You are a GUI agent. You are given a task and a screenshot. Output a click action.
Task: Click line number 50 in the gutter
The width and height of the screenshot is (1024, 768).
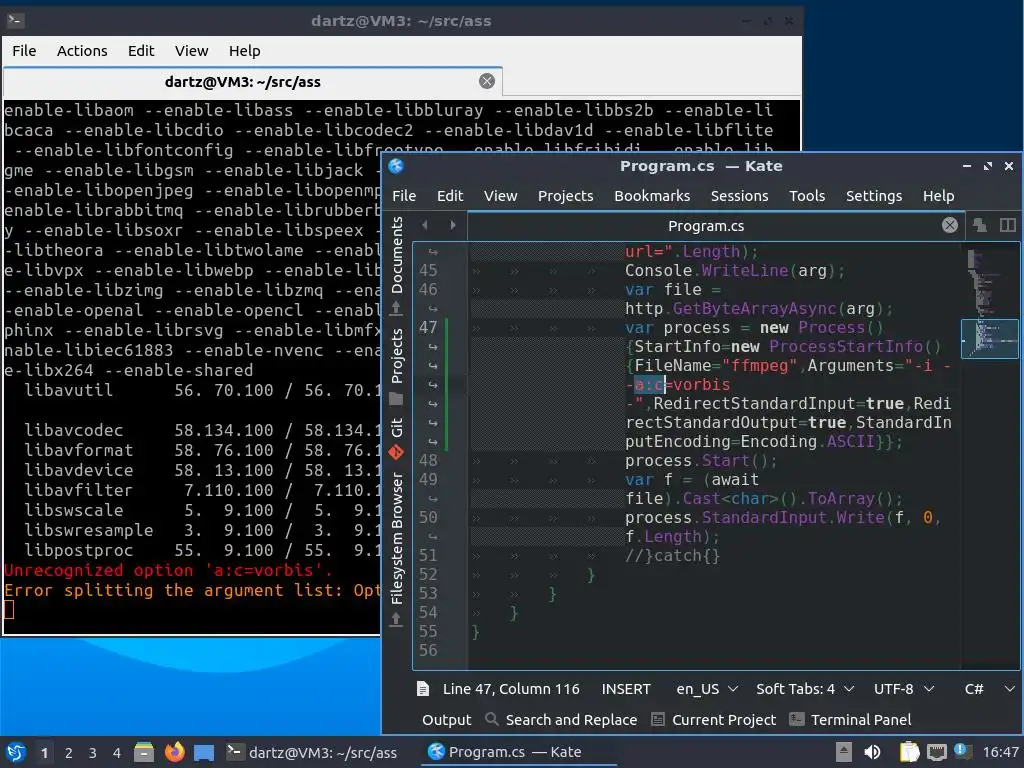point(428,517)
